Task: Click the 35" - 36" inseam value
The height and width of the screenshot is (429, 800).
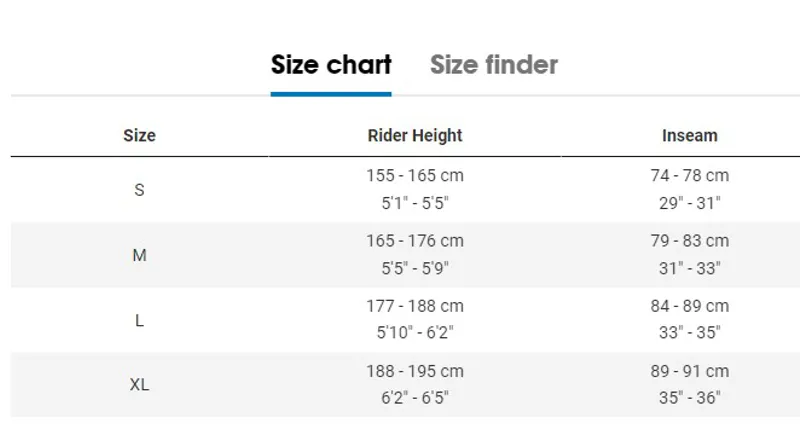Action: (689, 398)
